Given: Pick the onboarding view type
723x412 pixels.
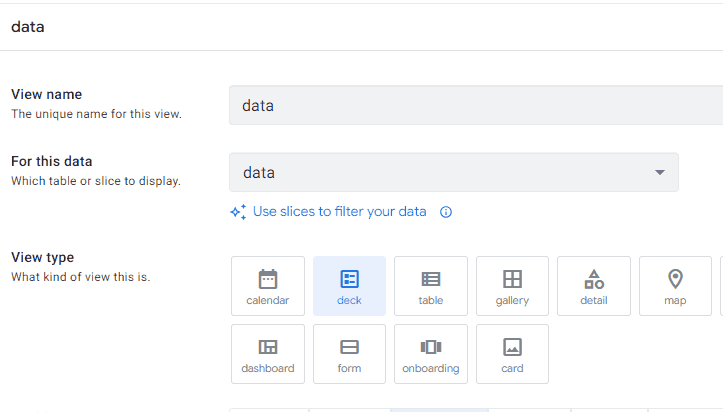Looking at the screenshot, I should tap(430, 354).
